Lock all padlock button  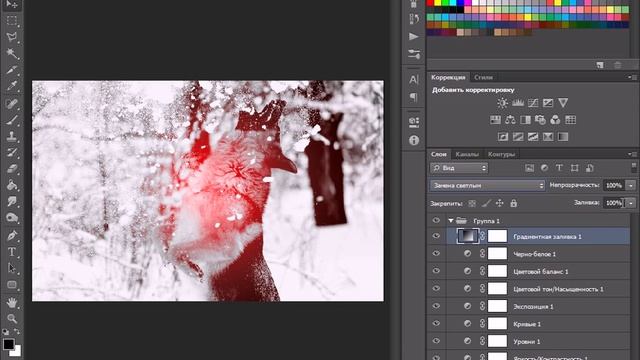click(x=513, y=203)
